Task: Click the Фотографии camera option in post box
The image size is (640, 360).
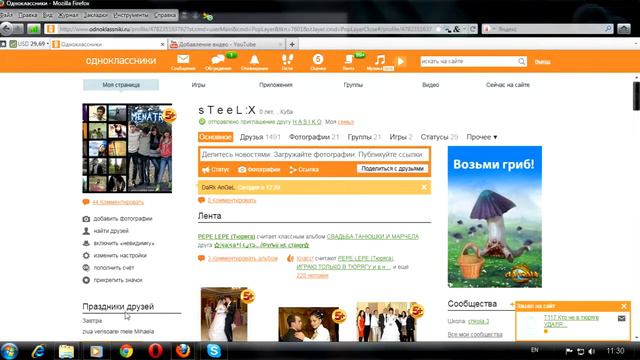Action: (259, 169)
